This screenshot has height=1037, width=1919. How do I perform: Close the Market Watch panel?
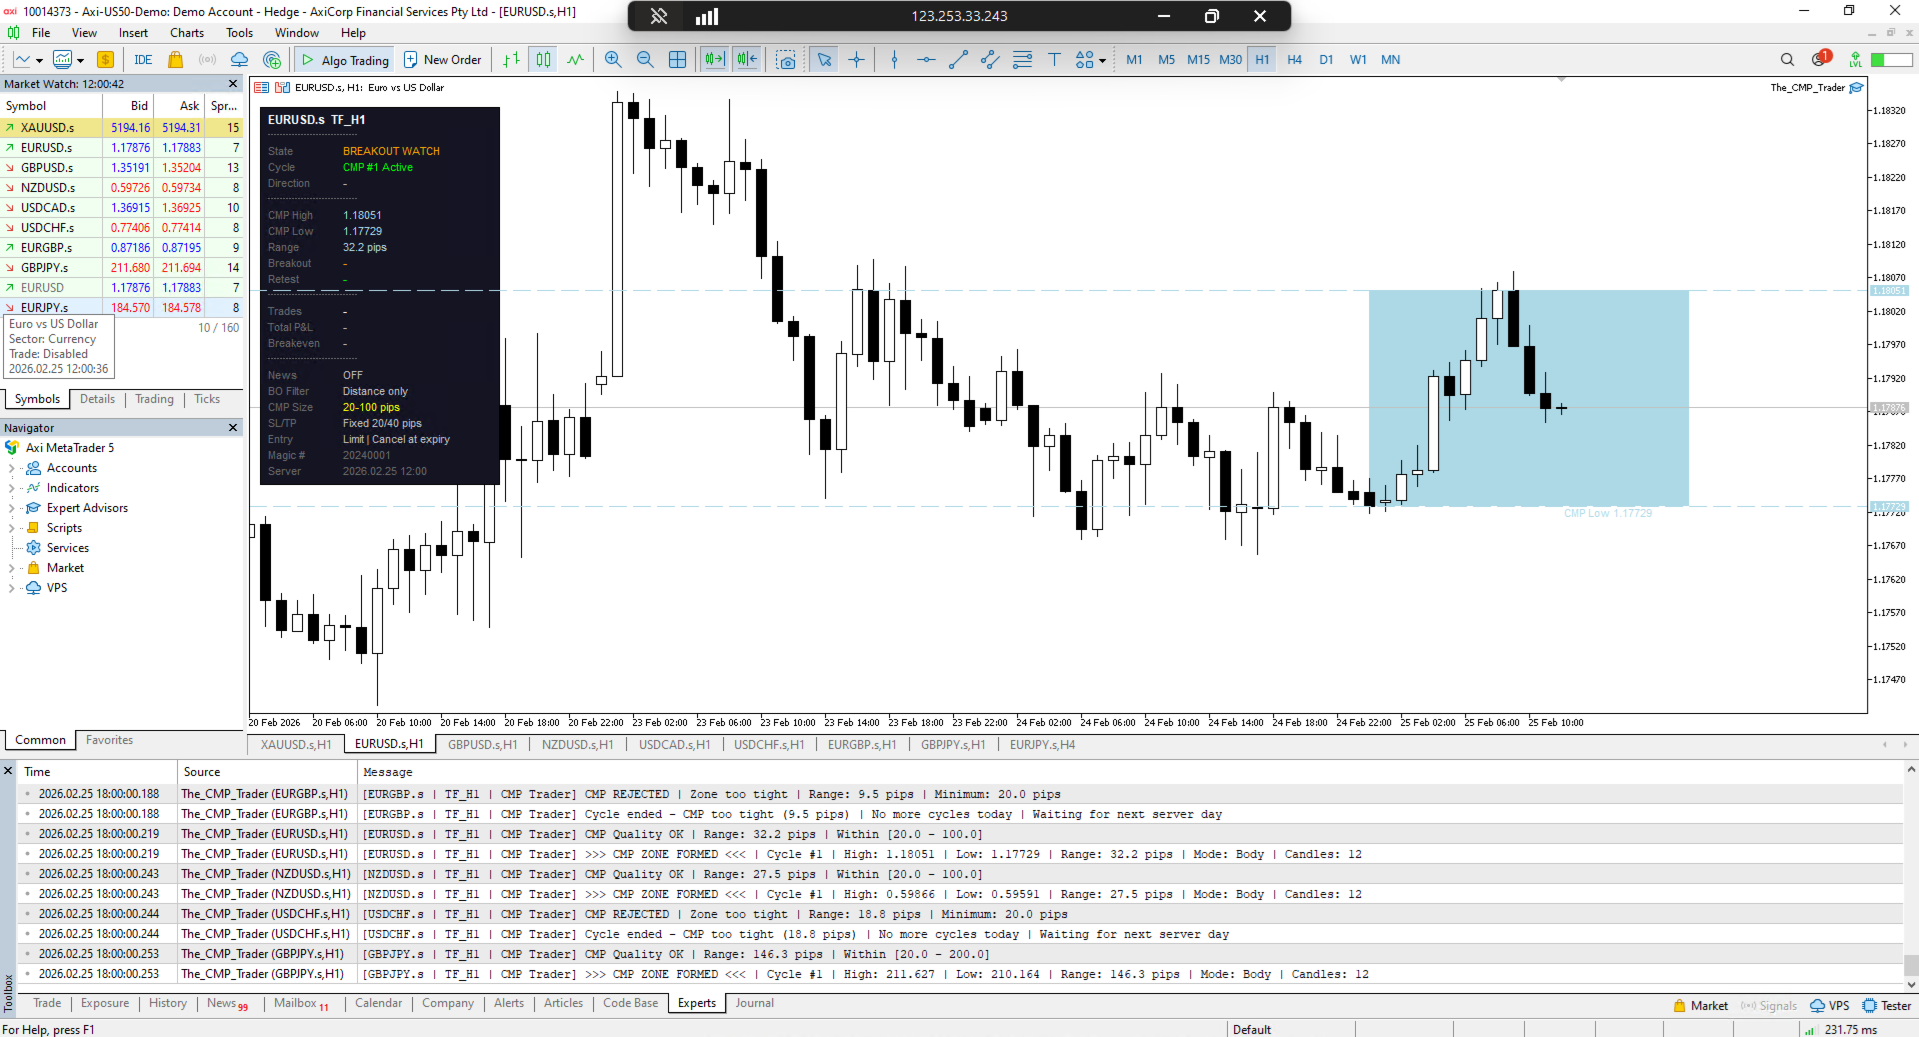coord(233,84)
